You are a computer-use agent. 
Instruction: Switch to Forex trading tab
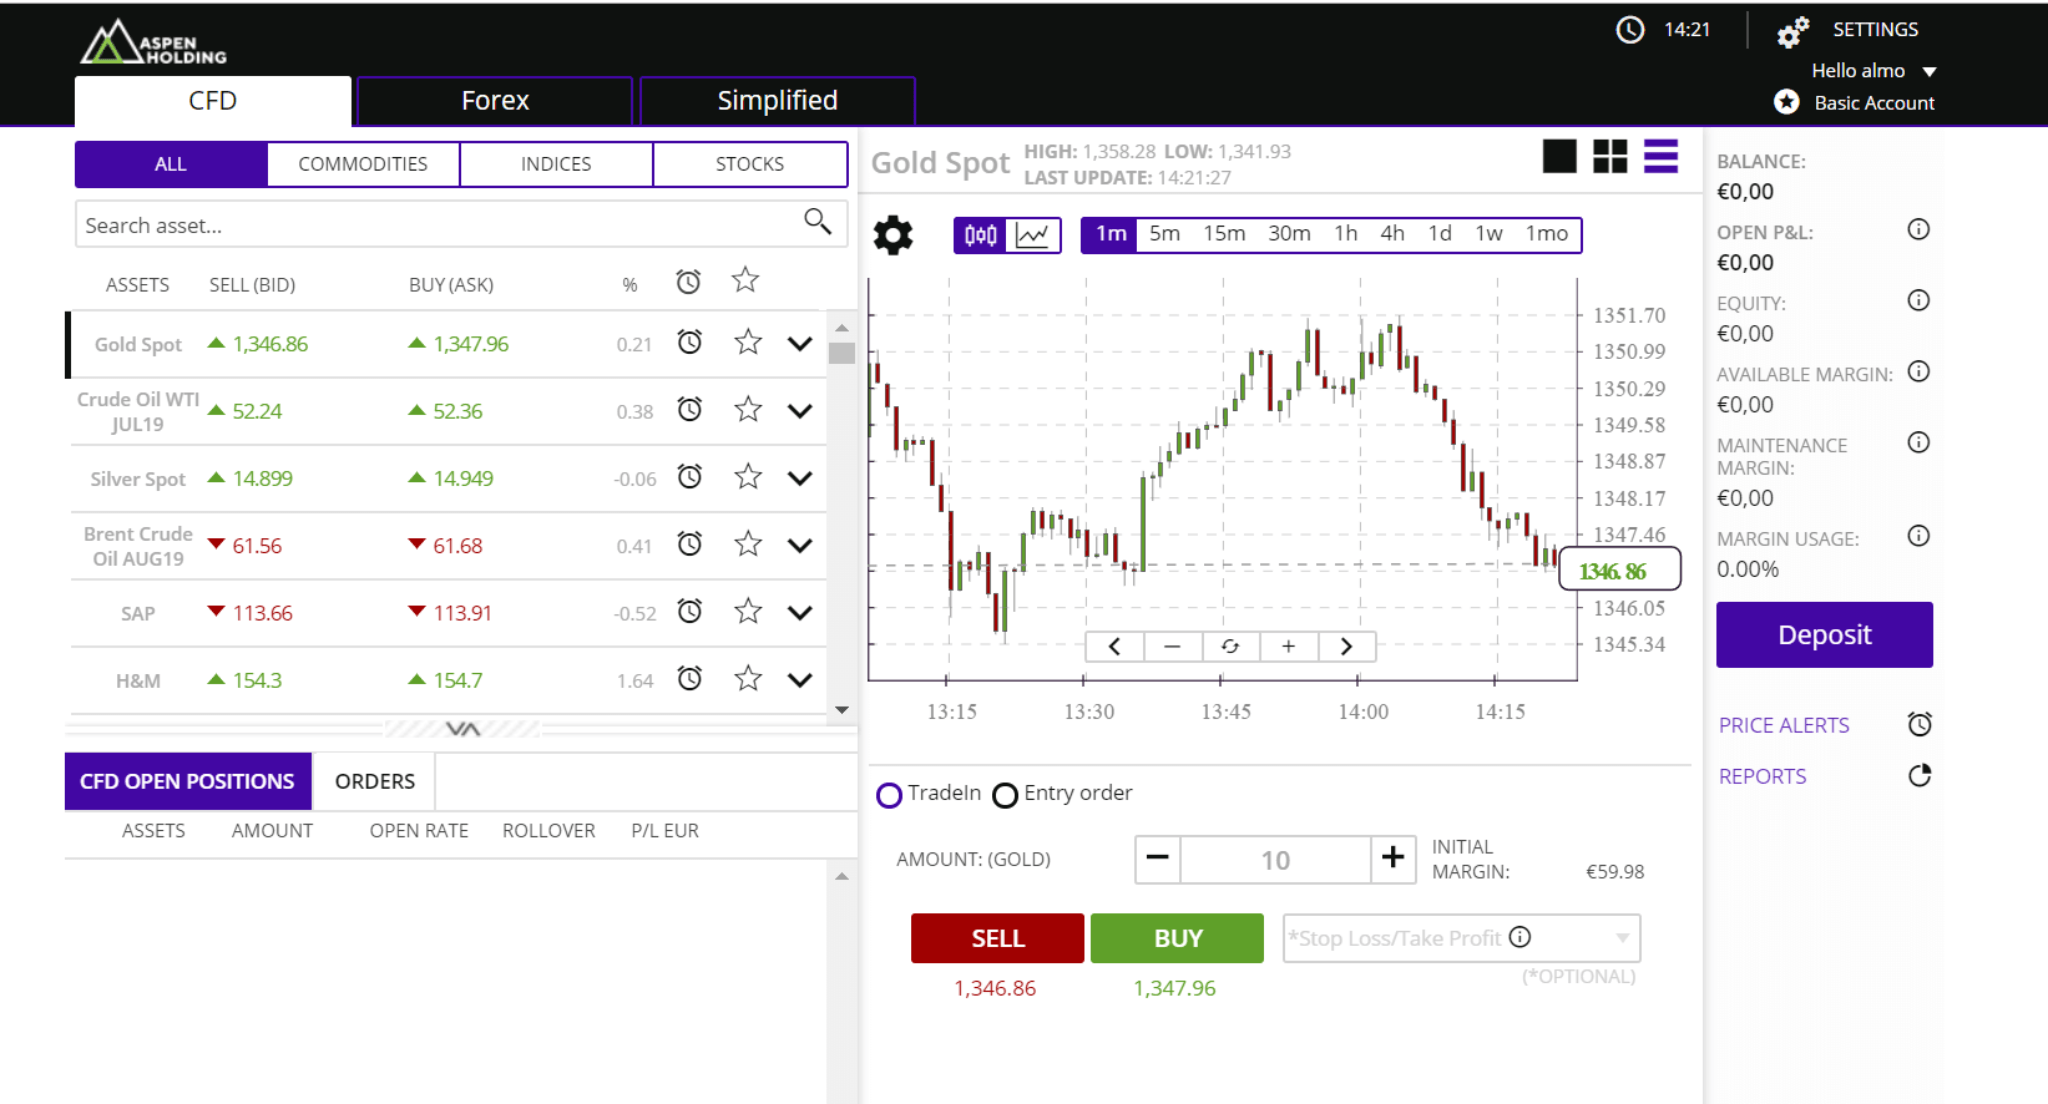click(x=493, y=98)
